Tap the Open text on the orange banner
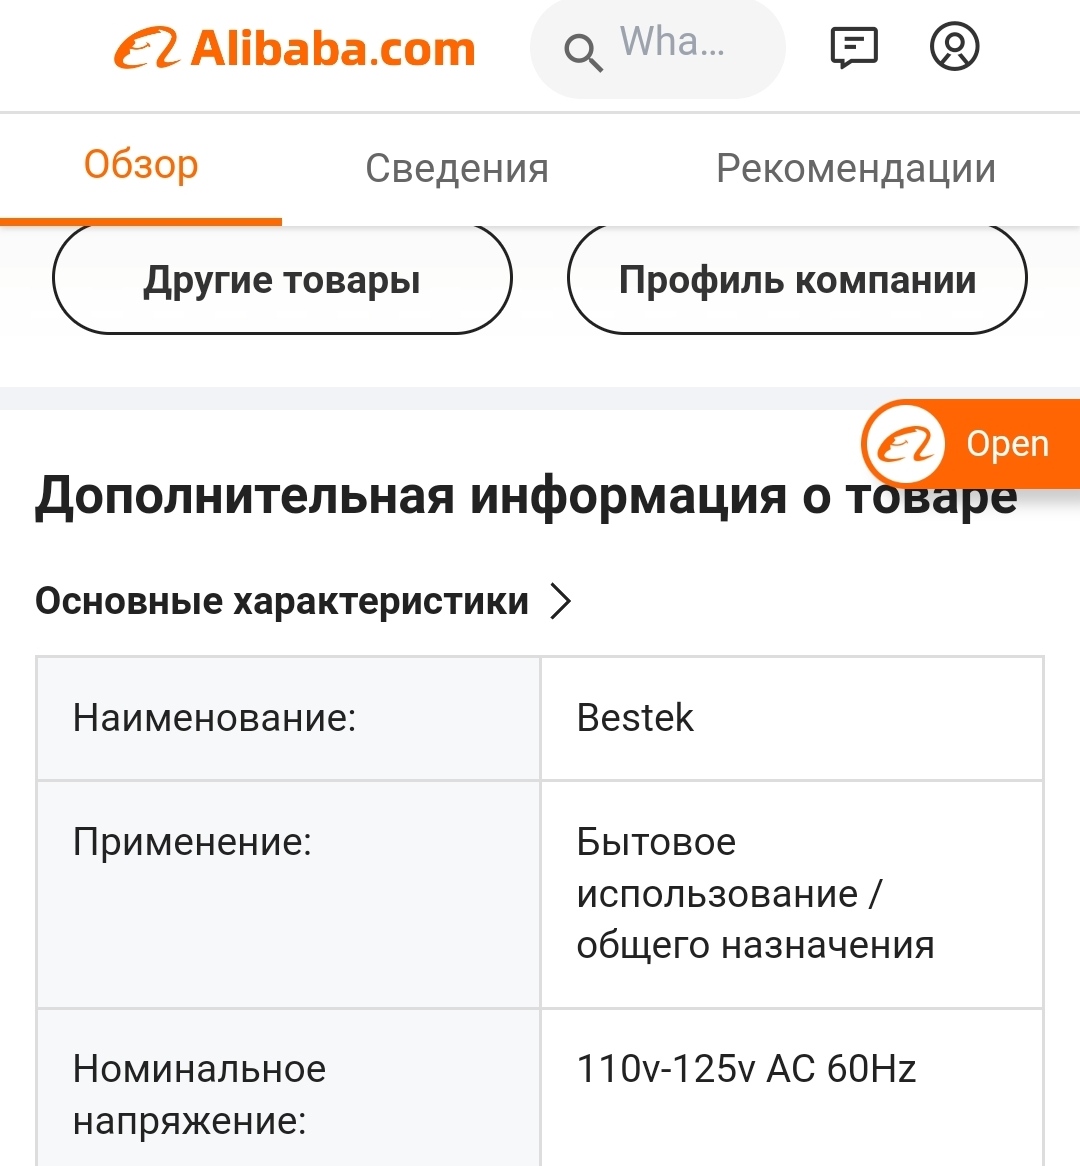Image resolution: width=1080 pixels, height=1166 pixels. [1007, 444]
